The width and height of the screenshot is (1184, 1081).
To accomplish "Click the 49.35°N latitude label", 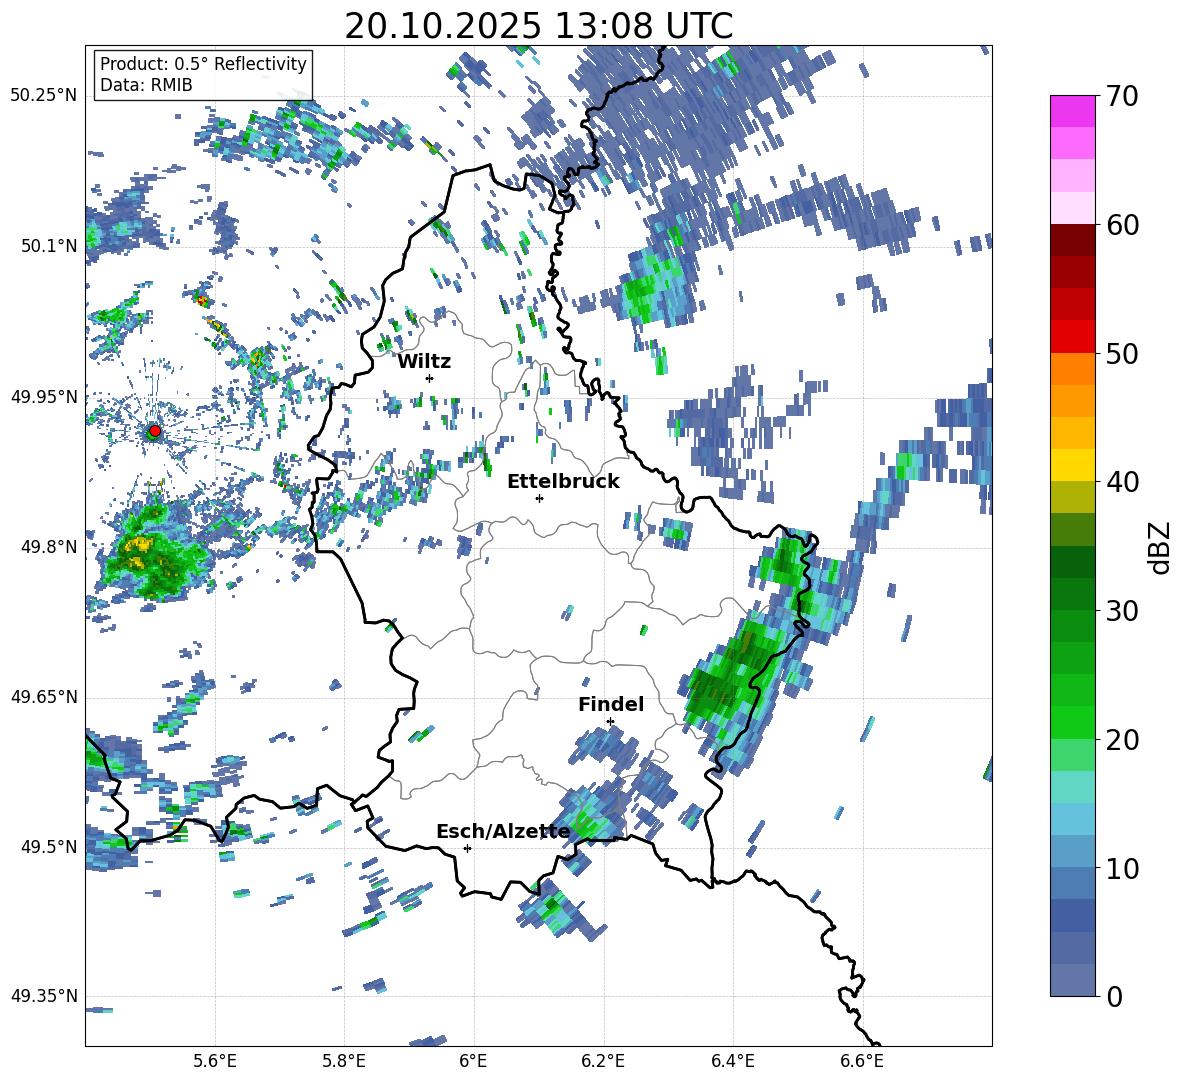I will click(x=44, y=996).
